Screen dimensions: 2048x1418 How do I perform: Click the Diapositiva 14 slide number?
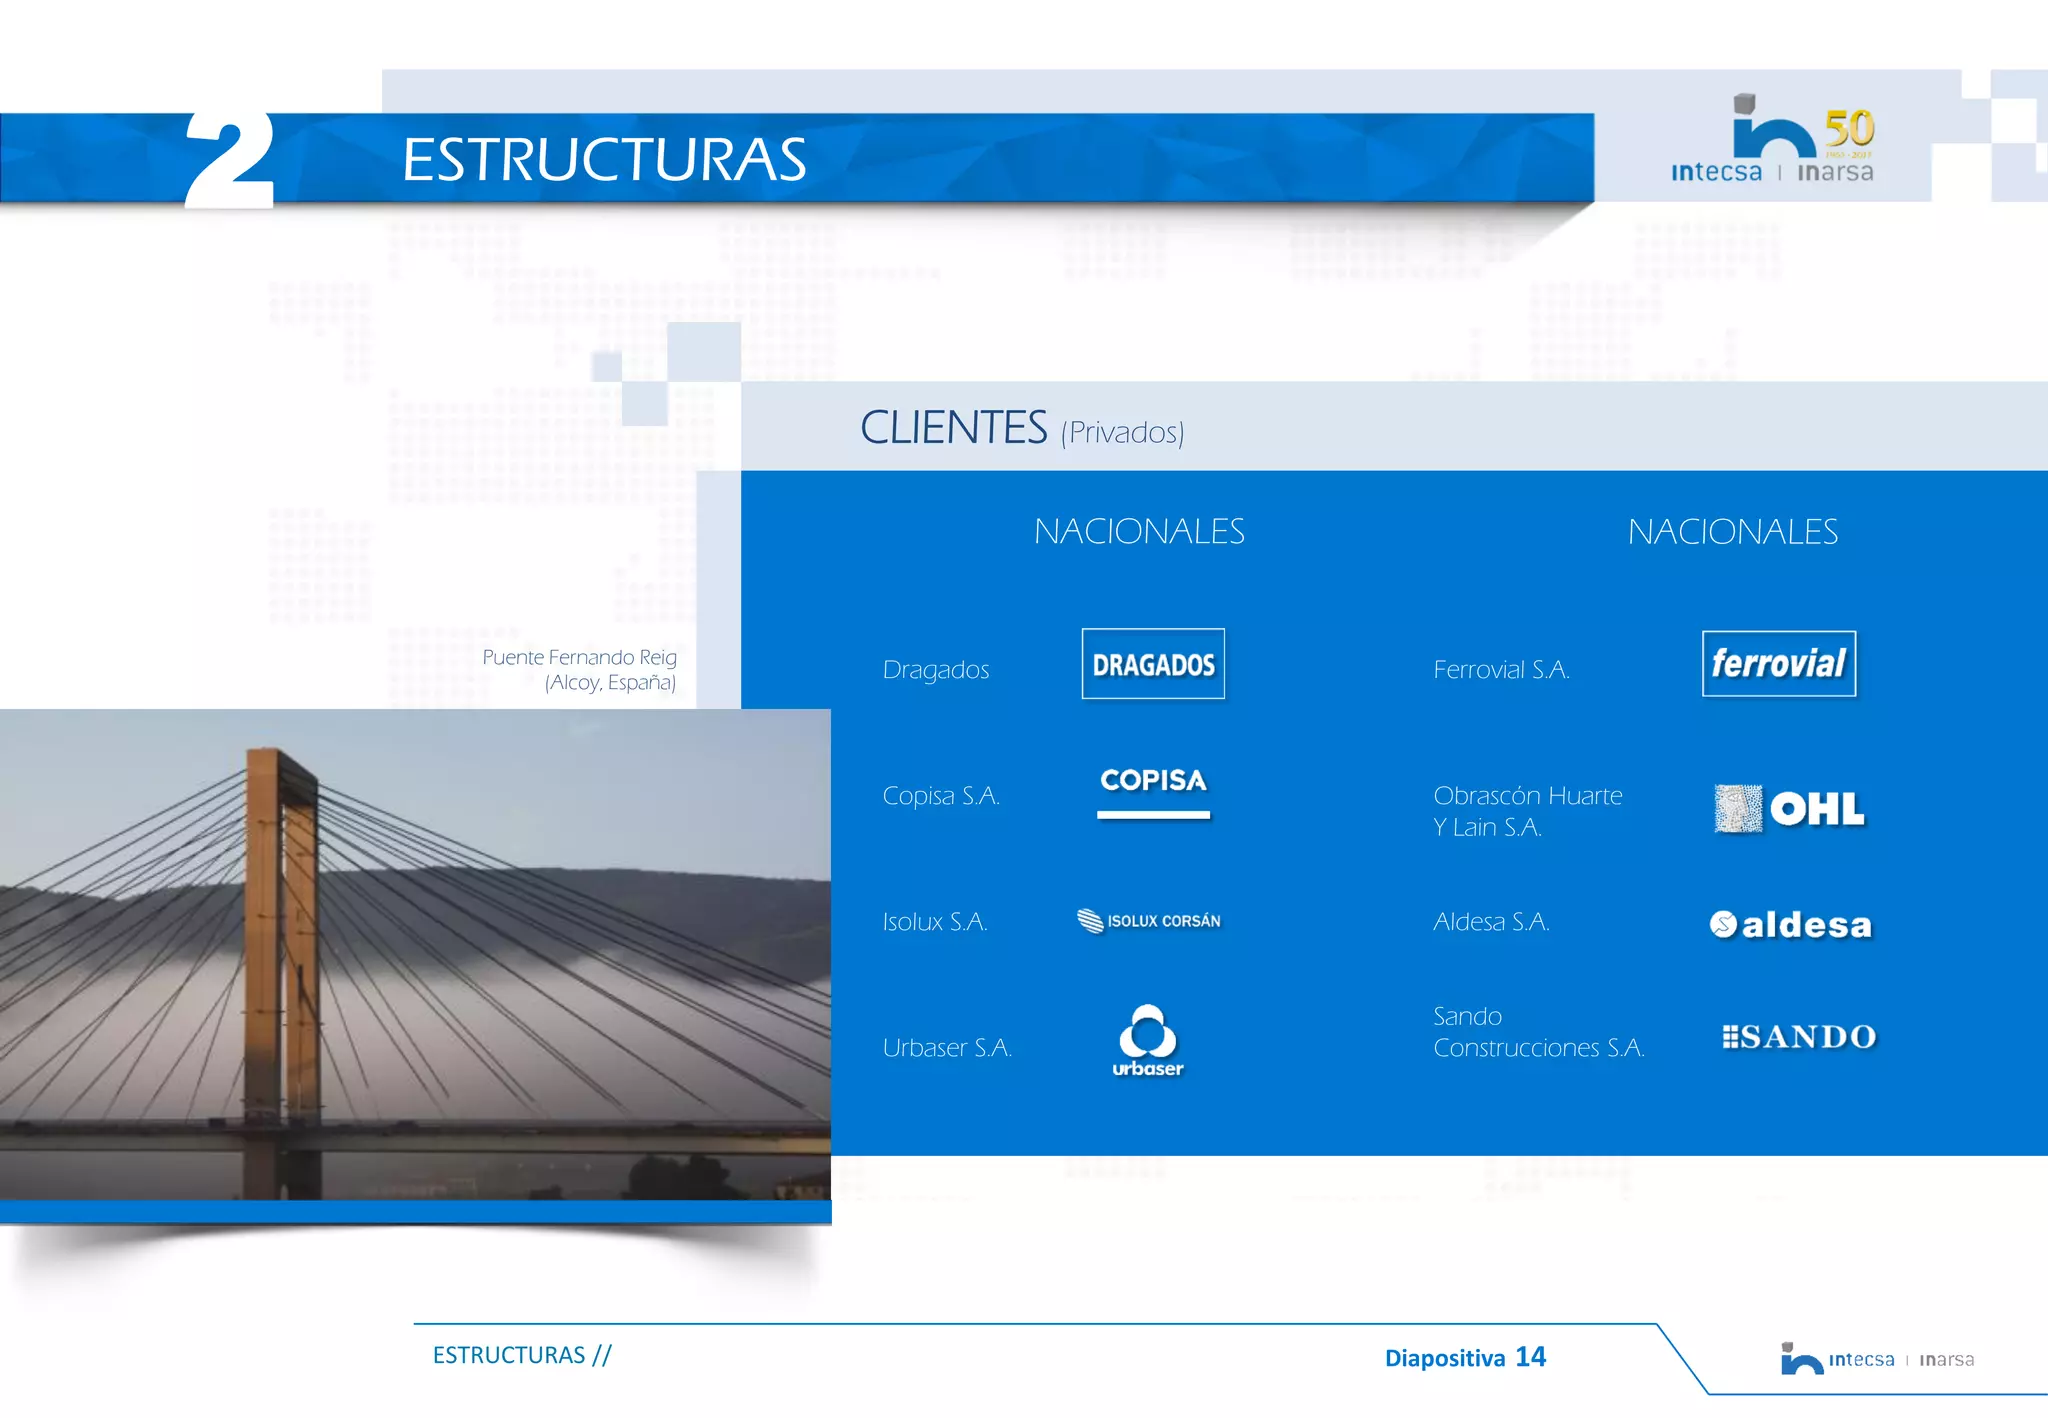[1465, 1357]
